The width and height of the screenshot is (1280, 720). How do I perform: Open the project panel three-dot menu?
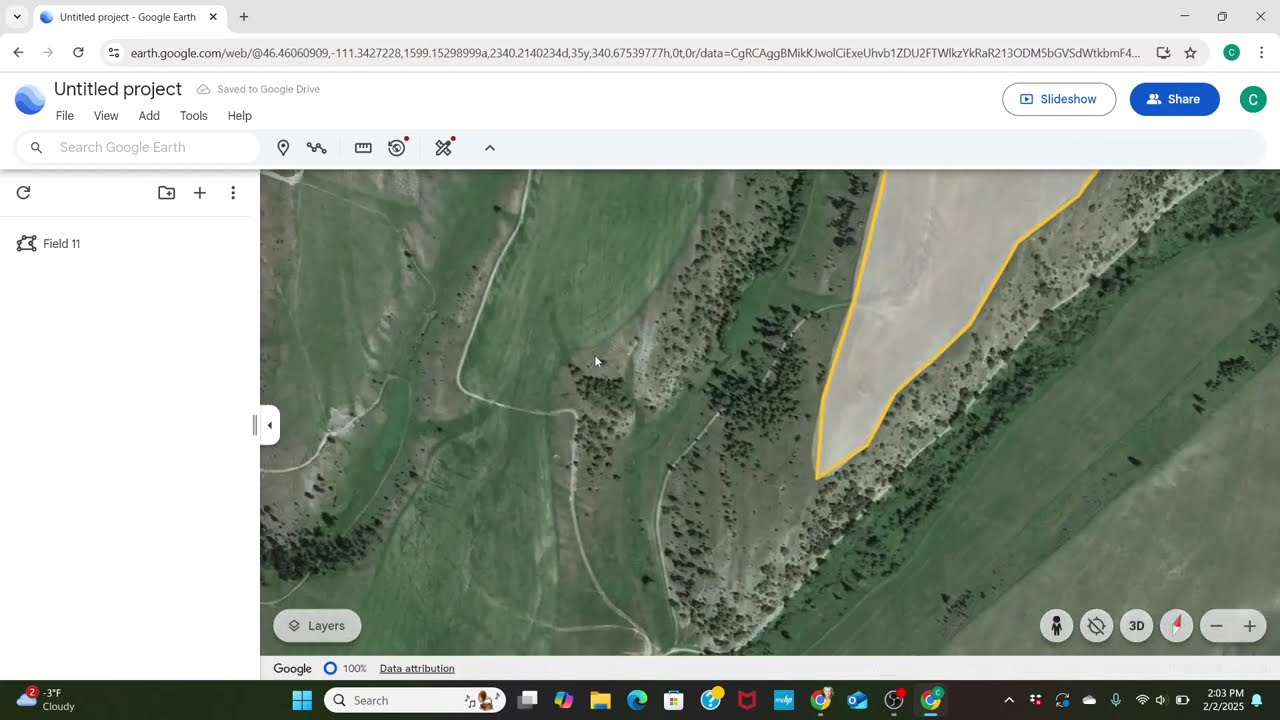coord(233,193)
